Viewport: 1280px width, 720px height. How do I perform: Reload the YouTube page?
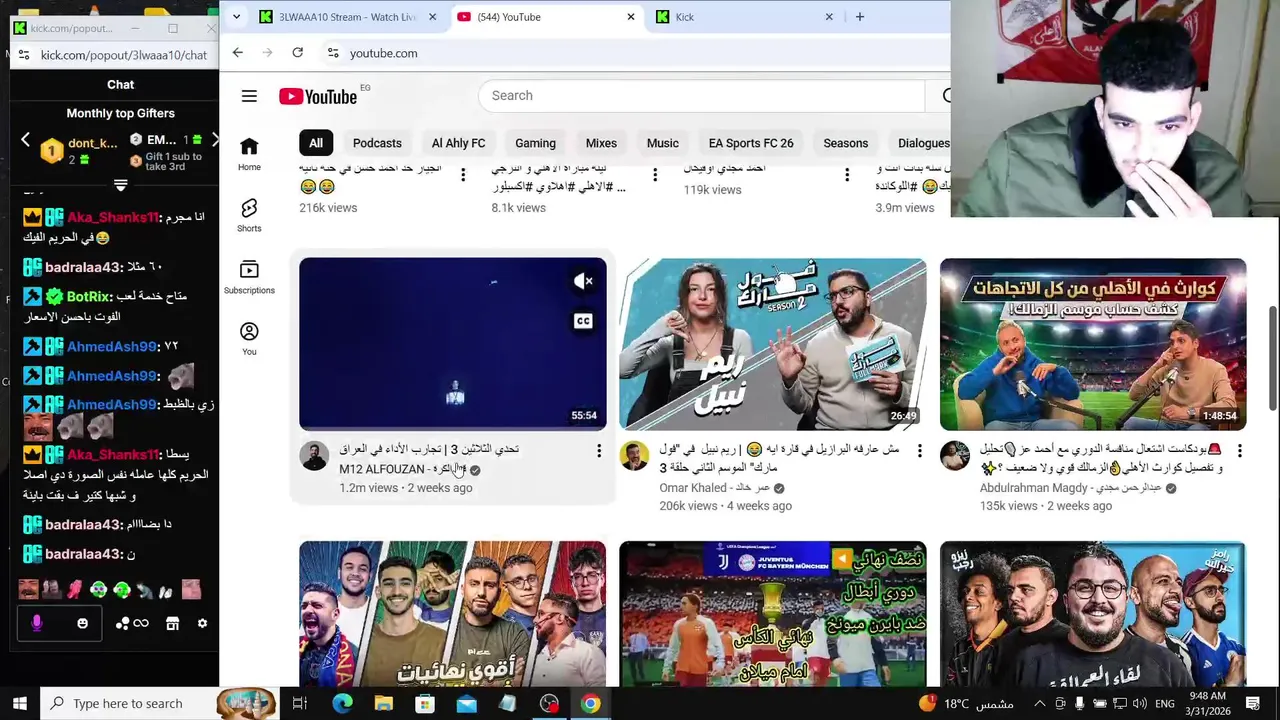pos(297,53)
